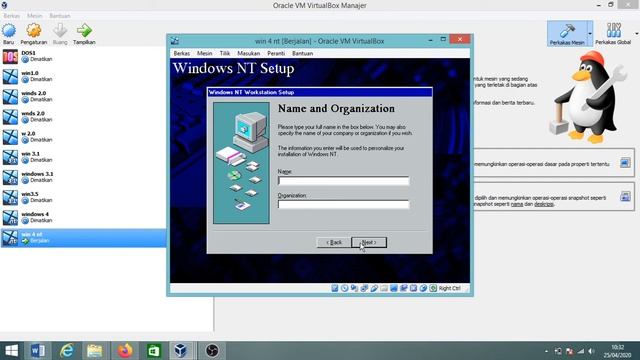The height and width of the screenshot is (360, 640).
Task: Click the deskripsi link in snapshot description
Action: point(544,204)
